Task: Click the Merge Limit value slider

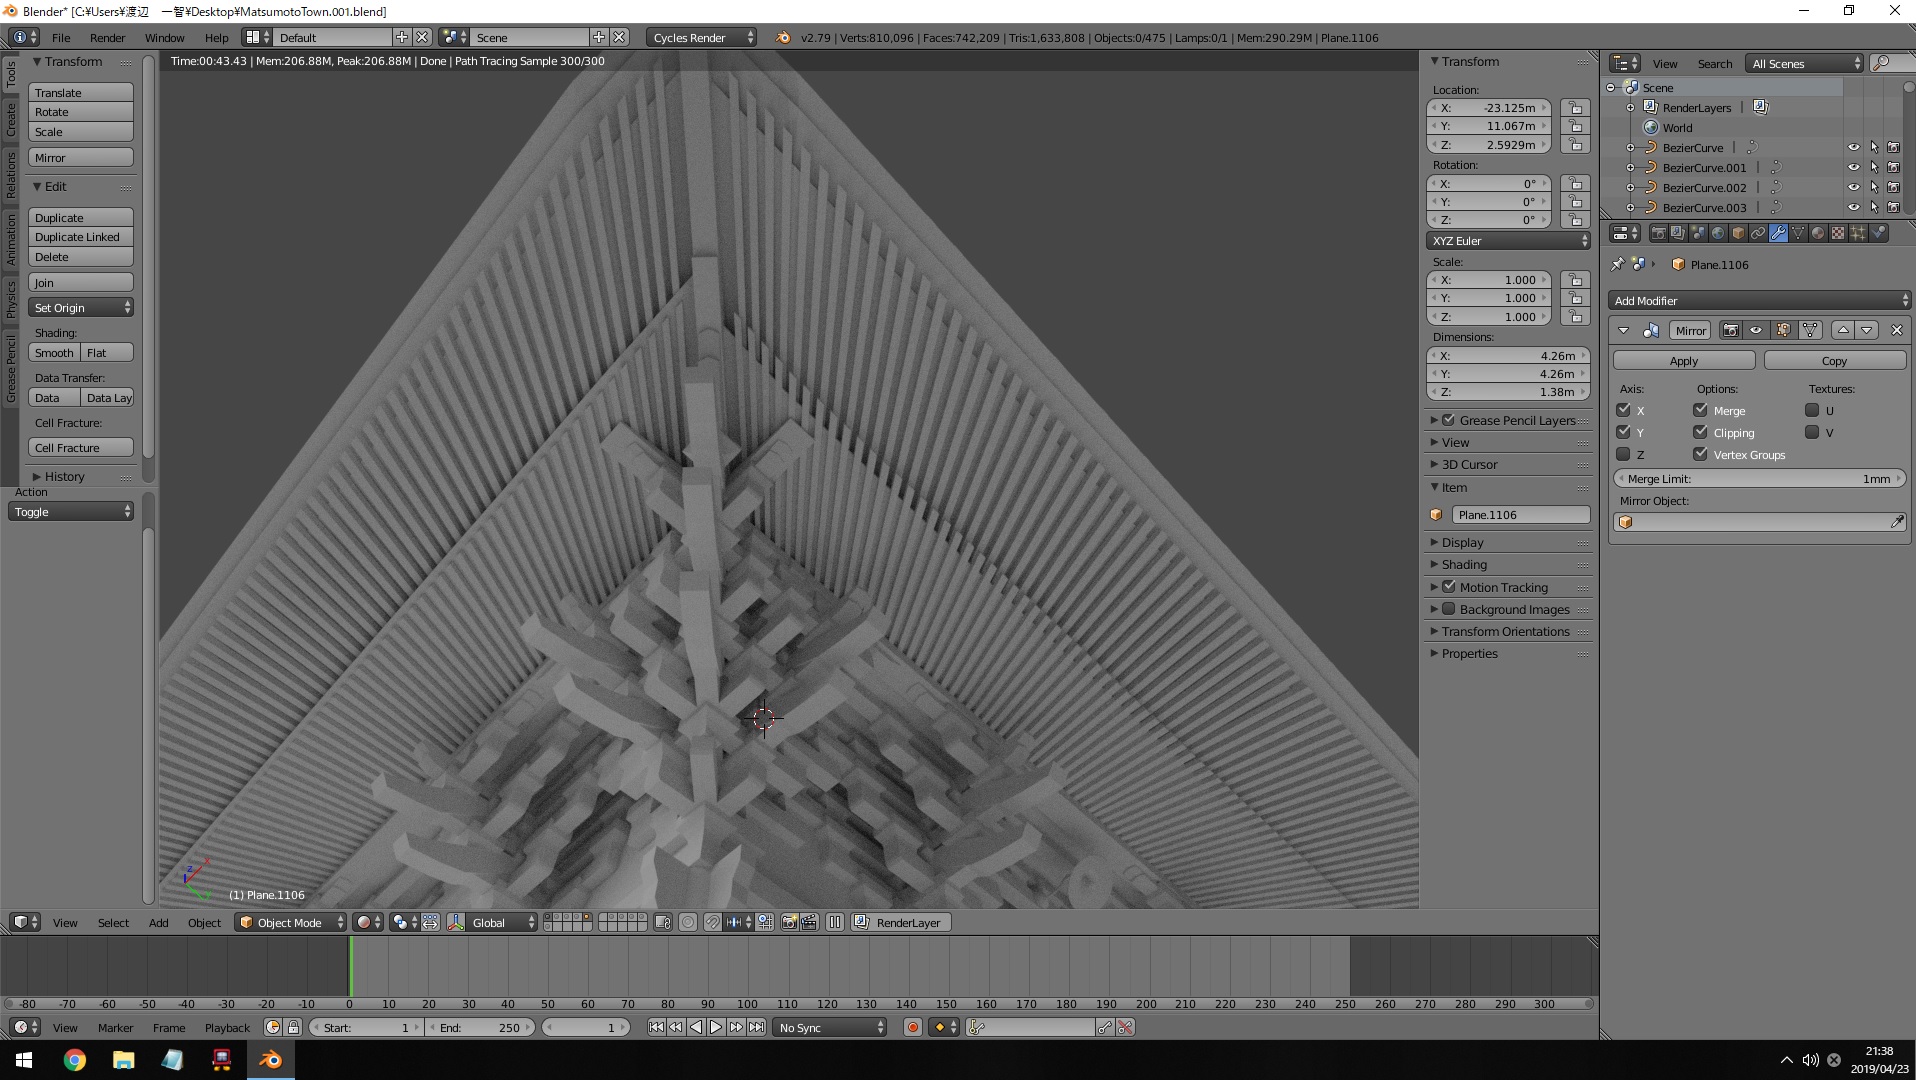Action: pos(1759,478)
